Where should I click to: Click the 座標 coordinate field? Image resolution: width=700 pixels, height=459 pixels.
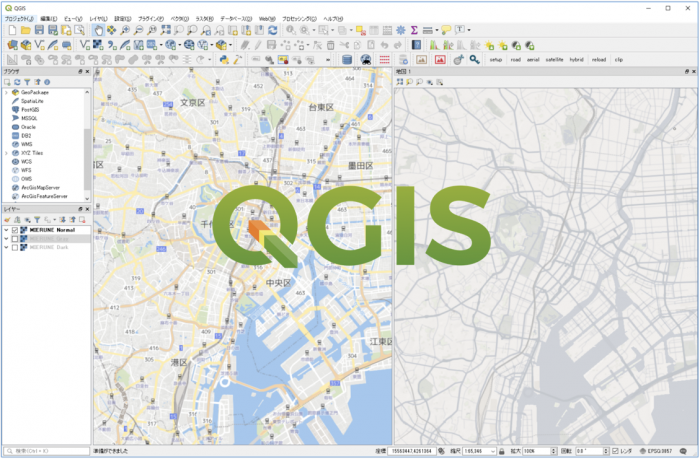click(x=411, y=451)
